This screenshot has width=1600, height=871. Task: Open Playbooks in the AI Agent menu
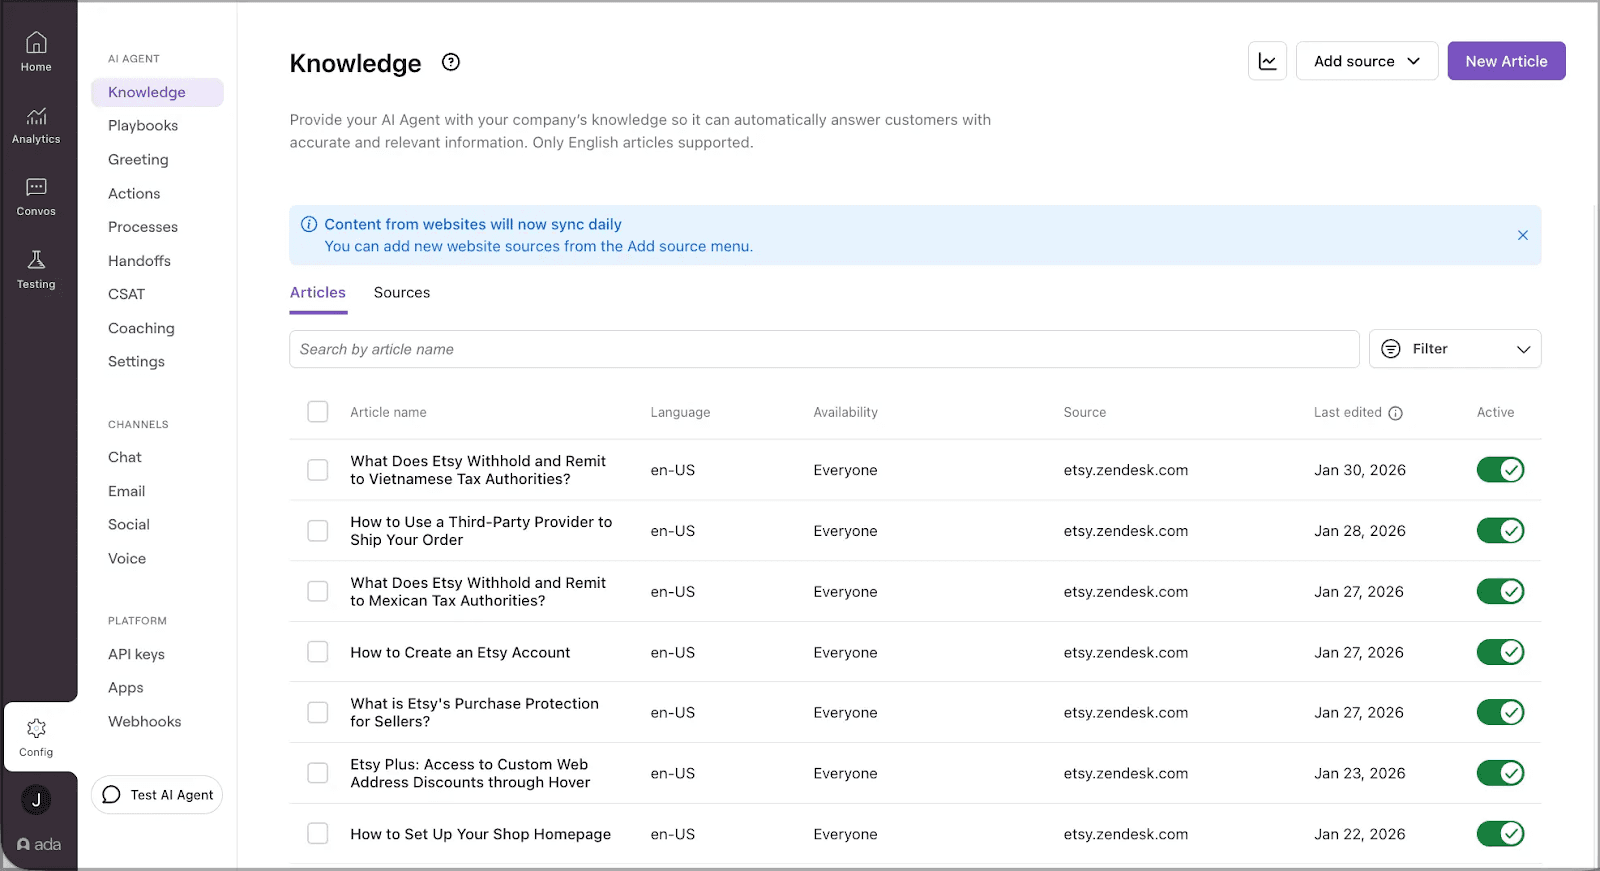(x=143, y=126)
